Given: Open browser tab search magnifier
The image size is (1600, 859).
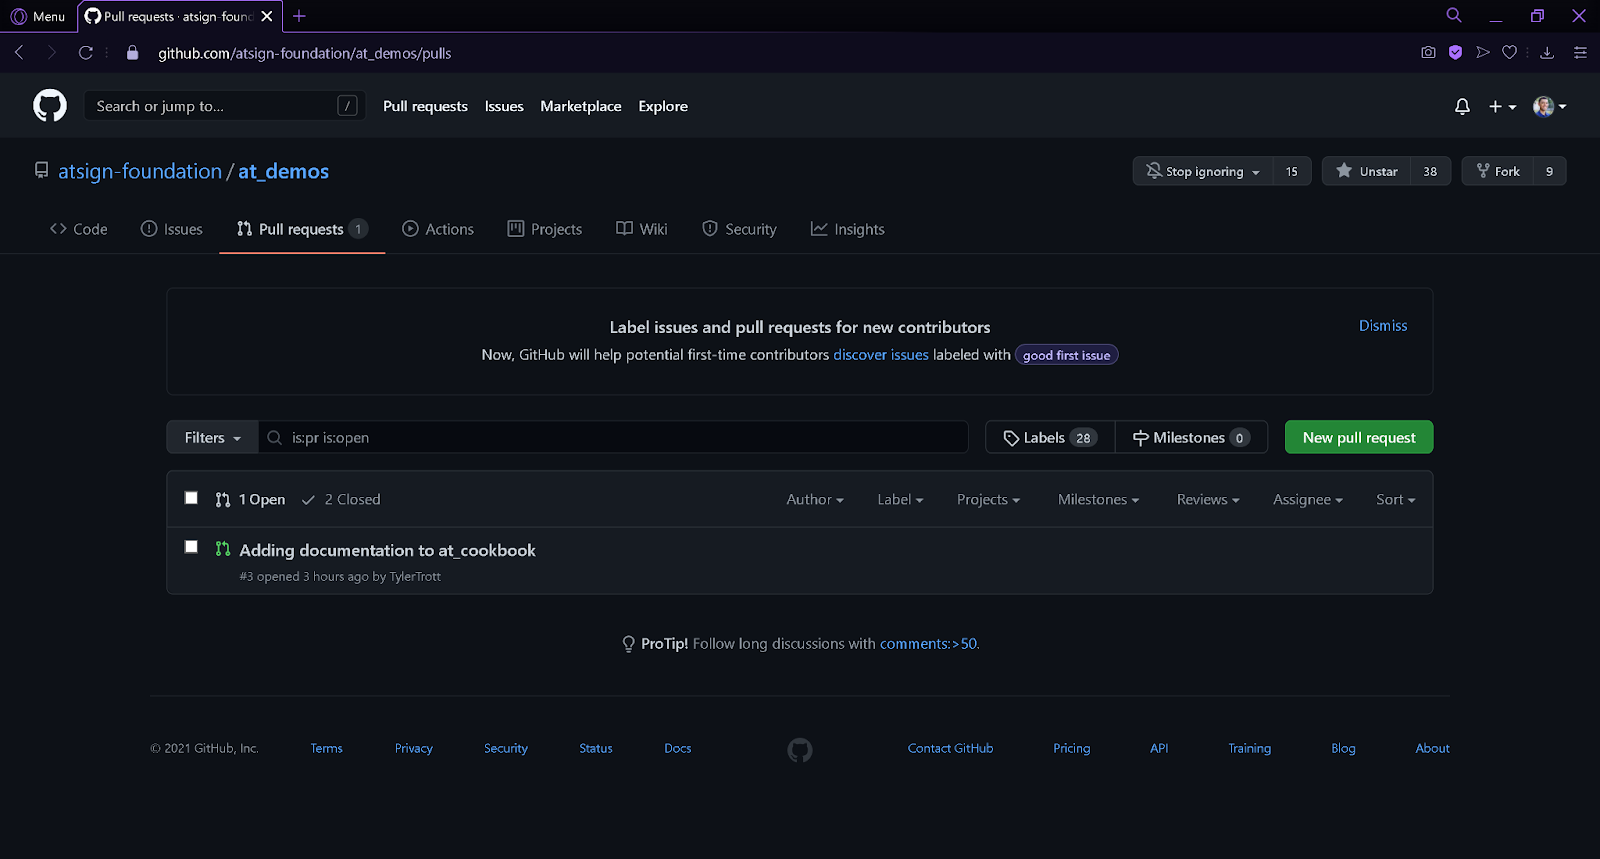Looking at the screenshot, I should [1454, 15].
